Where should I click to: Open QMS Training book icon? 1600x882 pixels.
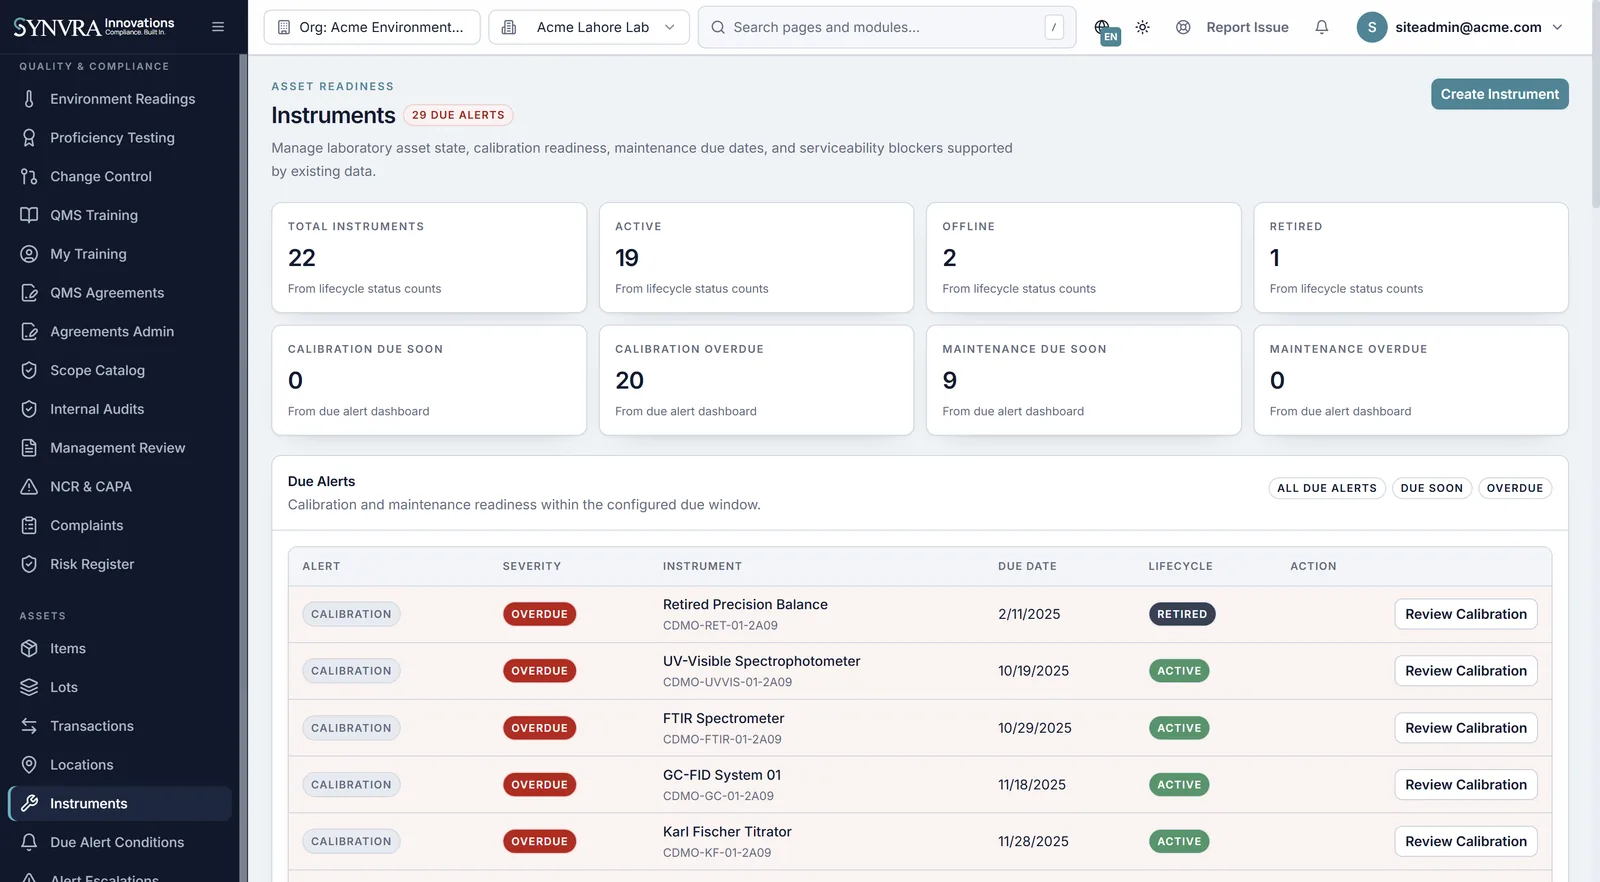(29, 215)
